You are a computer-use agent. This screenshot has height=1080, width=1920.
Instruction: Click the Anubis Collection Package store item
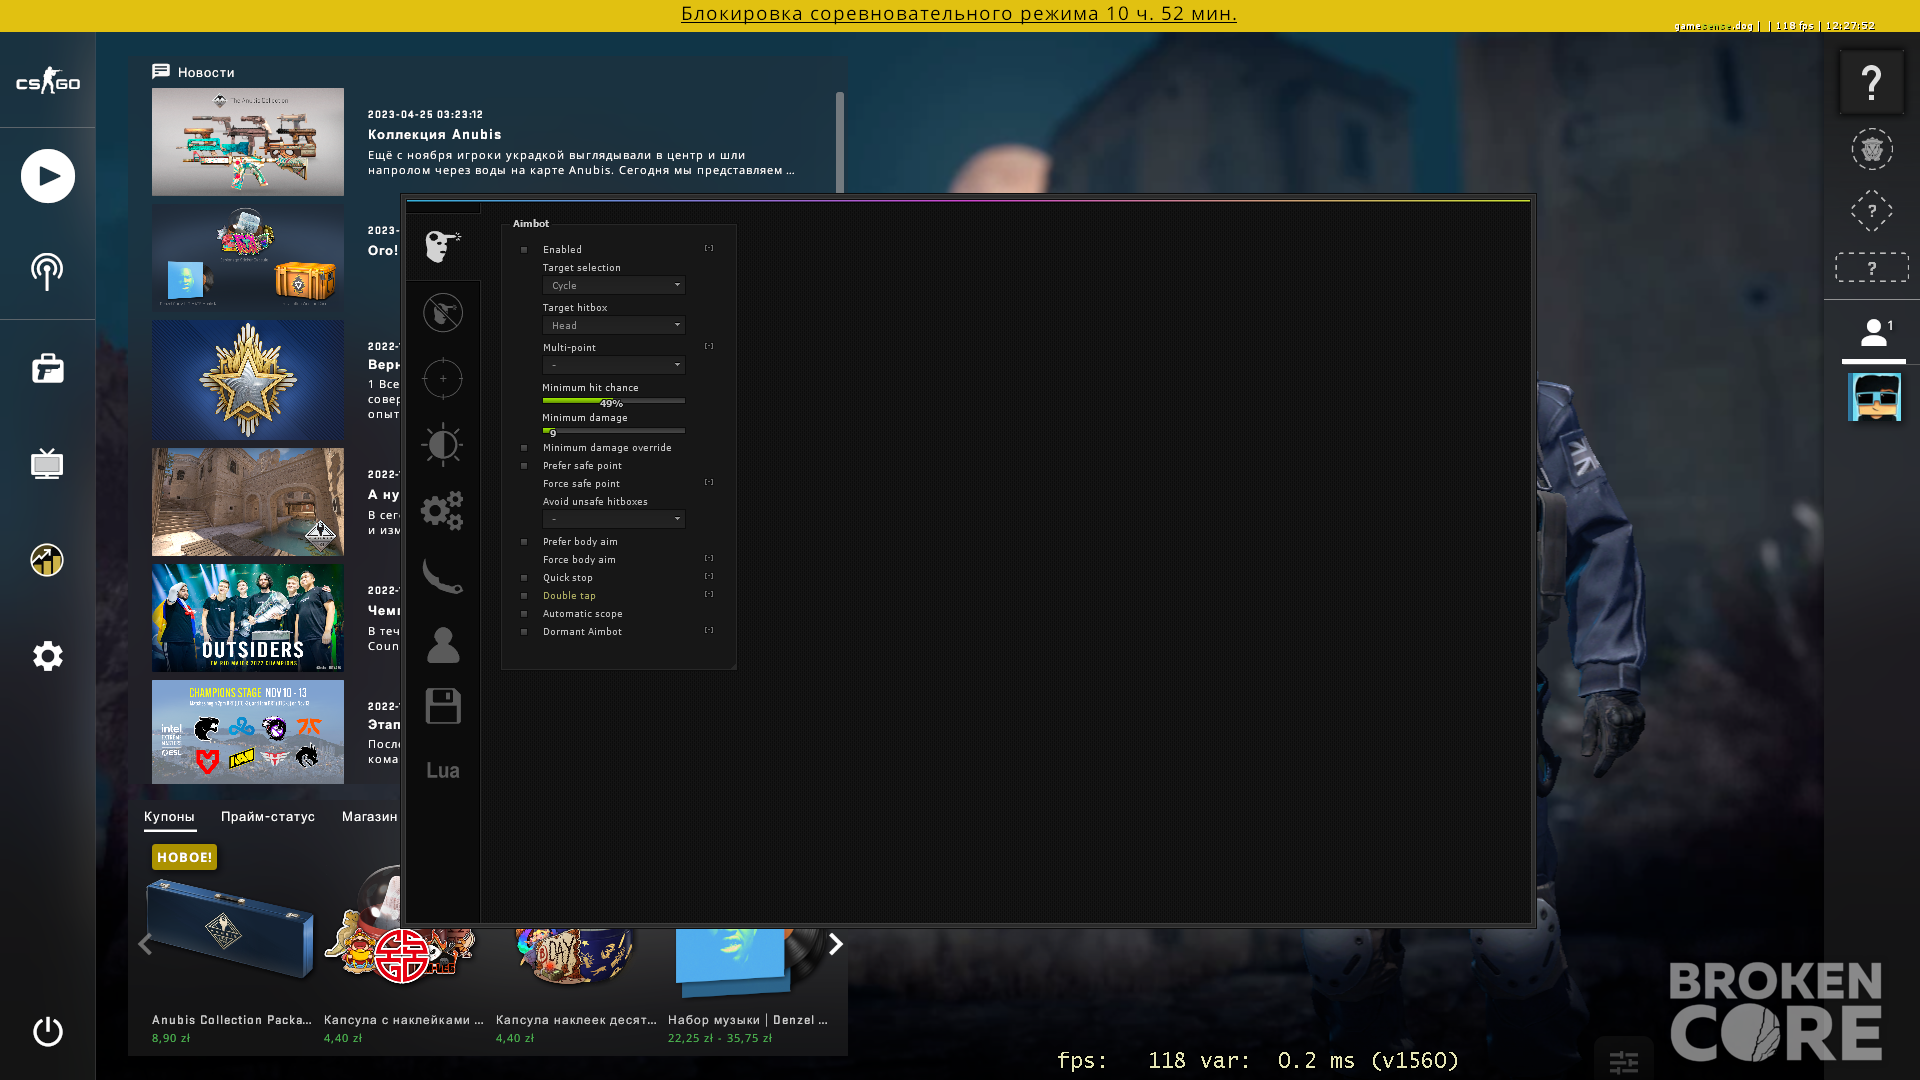[230, 945]
